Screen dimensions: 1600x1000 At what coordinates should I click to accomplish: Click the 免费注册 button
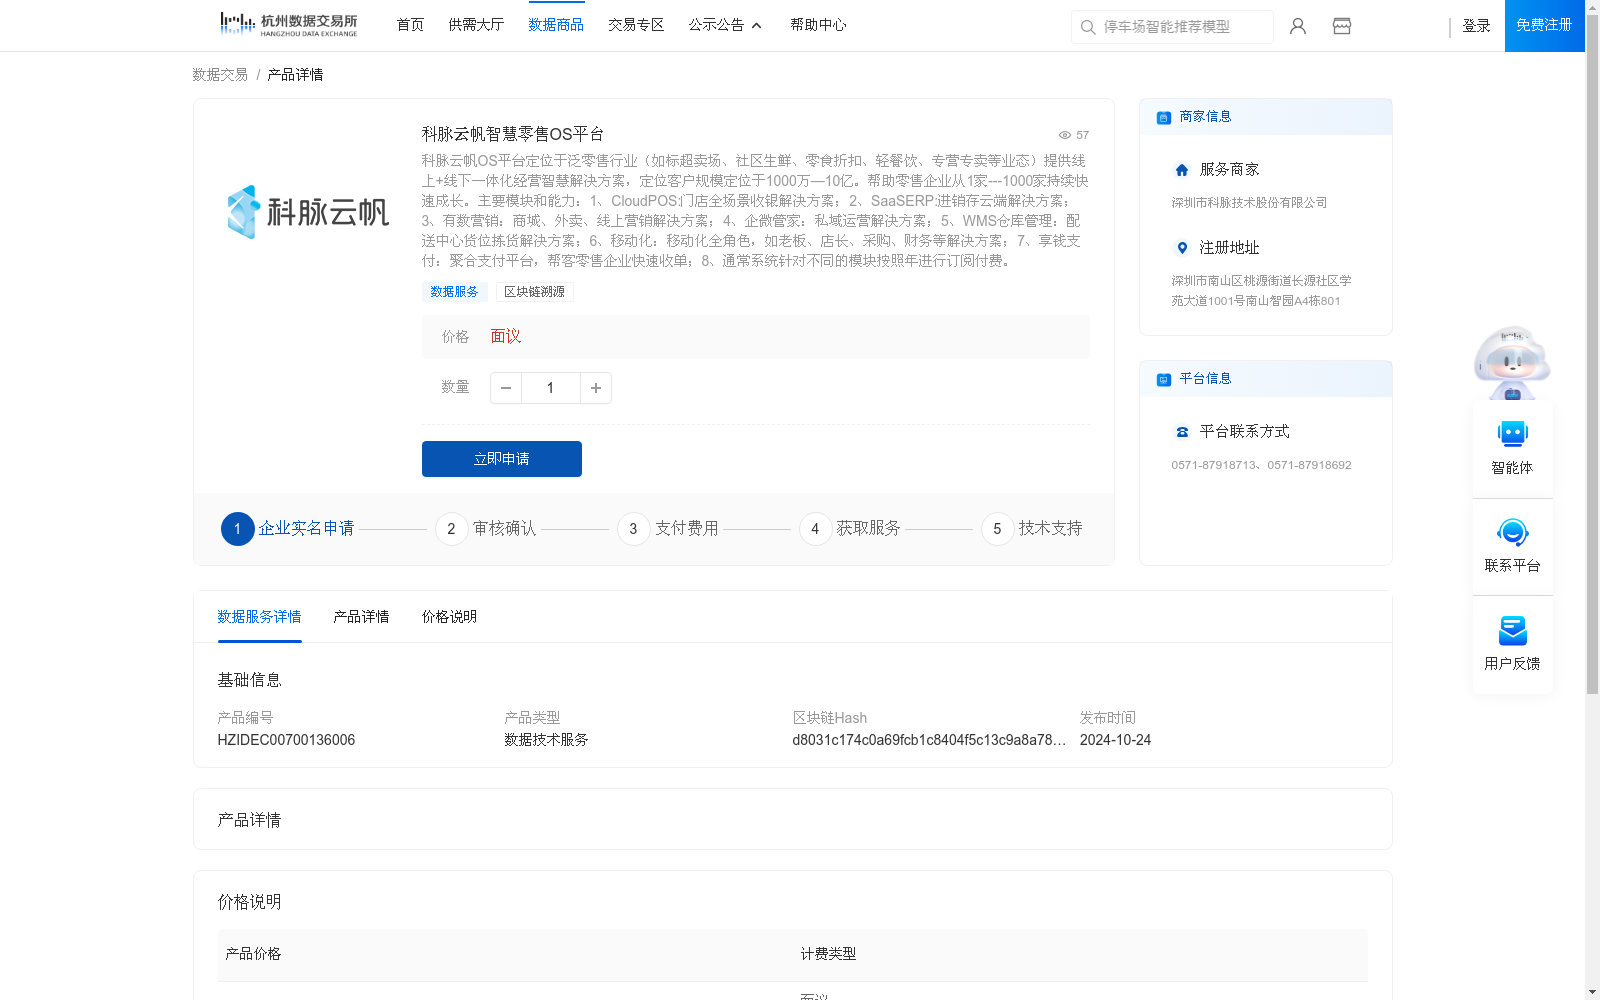pos(1544,25)
